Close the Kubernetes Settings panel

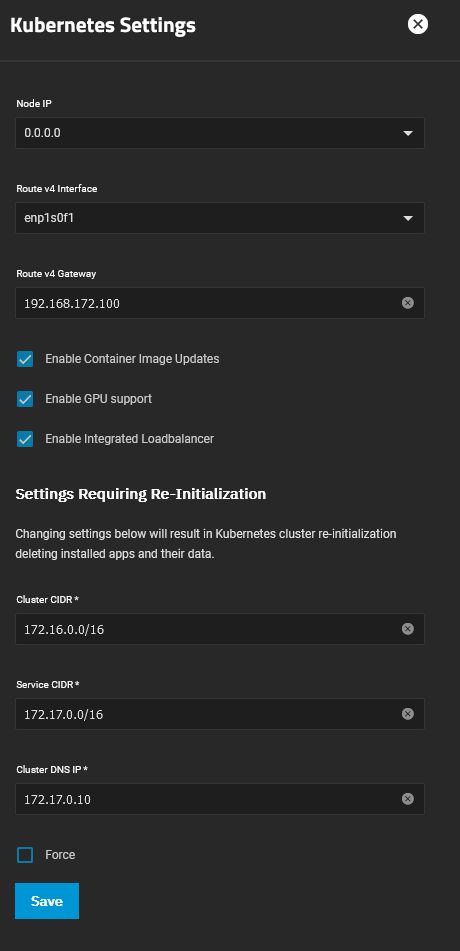[418, 24]
